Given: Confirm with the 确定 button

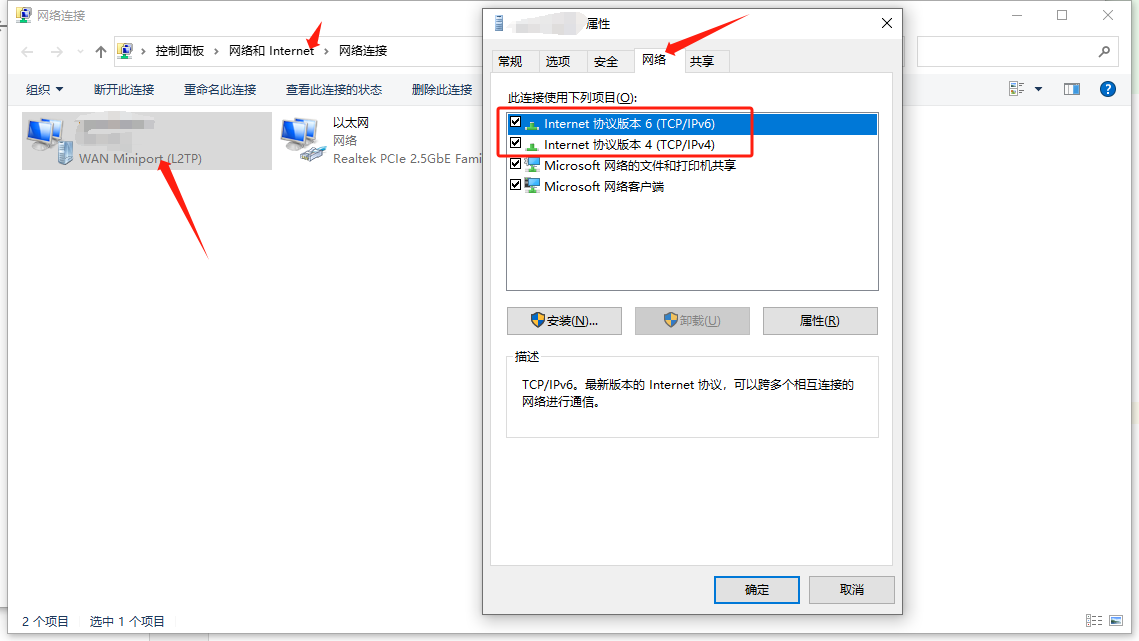Looking at the screenshot, I should [756, 589].
